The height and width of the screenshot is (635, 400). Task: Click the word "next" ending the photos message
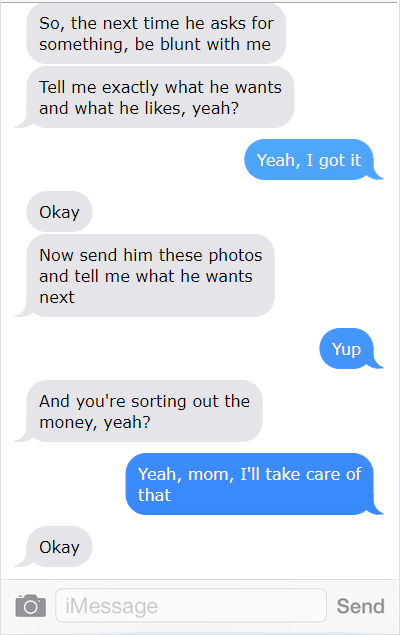57,298
